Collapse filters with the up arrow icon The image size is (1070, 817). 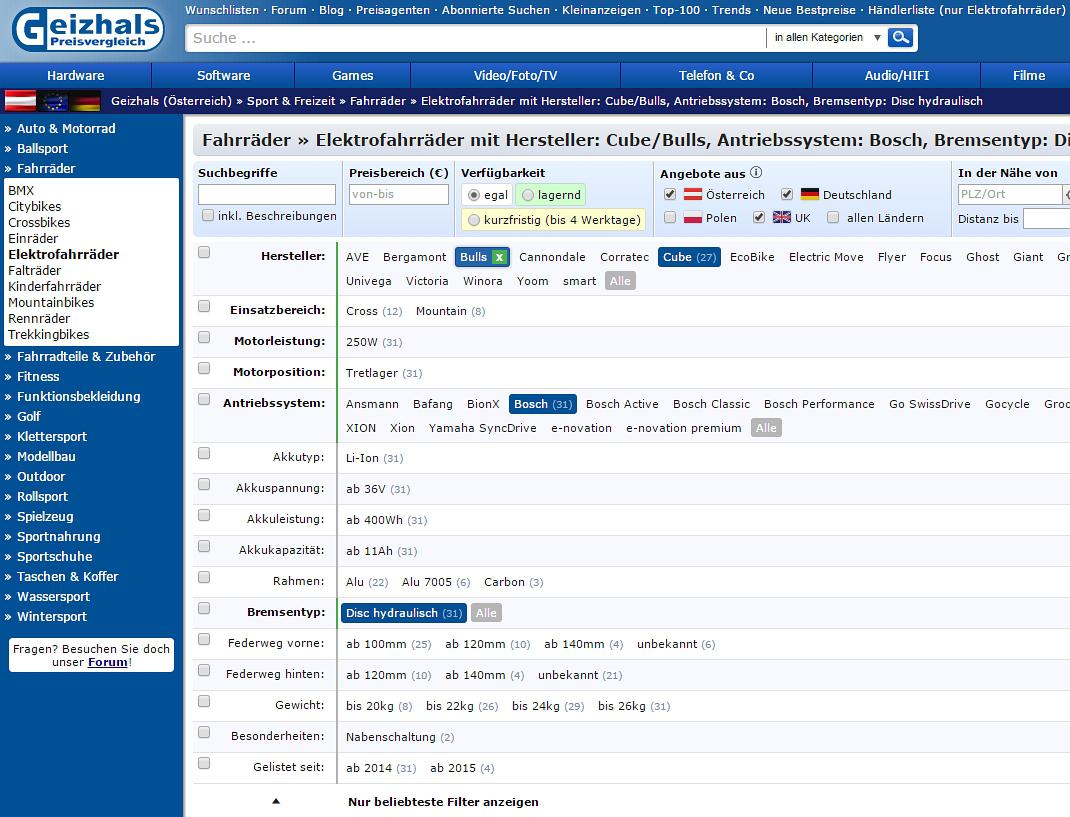pos(276,801)
